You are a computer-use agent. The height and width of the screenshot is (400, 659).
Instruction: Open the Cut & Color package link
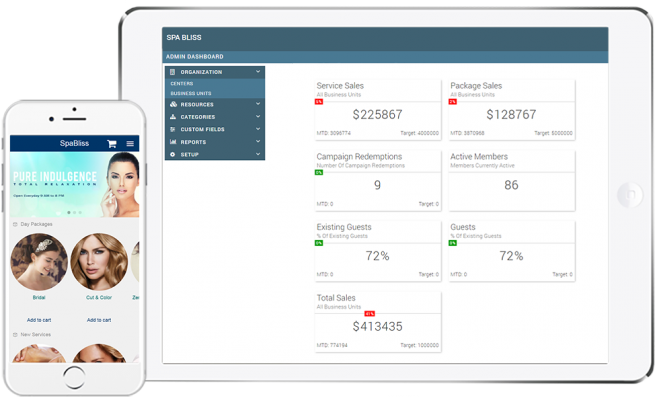(x=99, y=297)
